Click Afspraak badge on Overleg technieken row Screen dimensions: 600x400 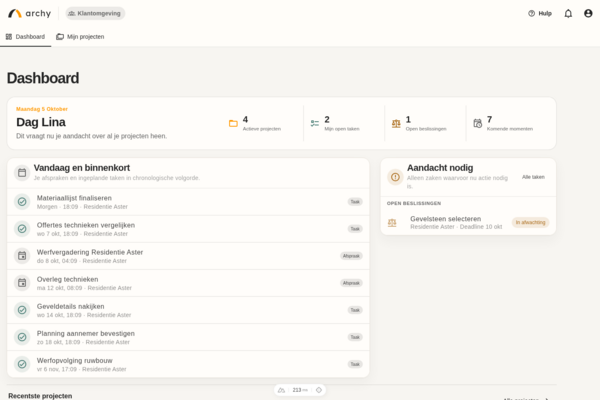point(351,283)
